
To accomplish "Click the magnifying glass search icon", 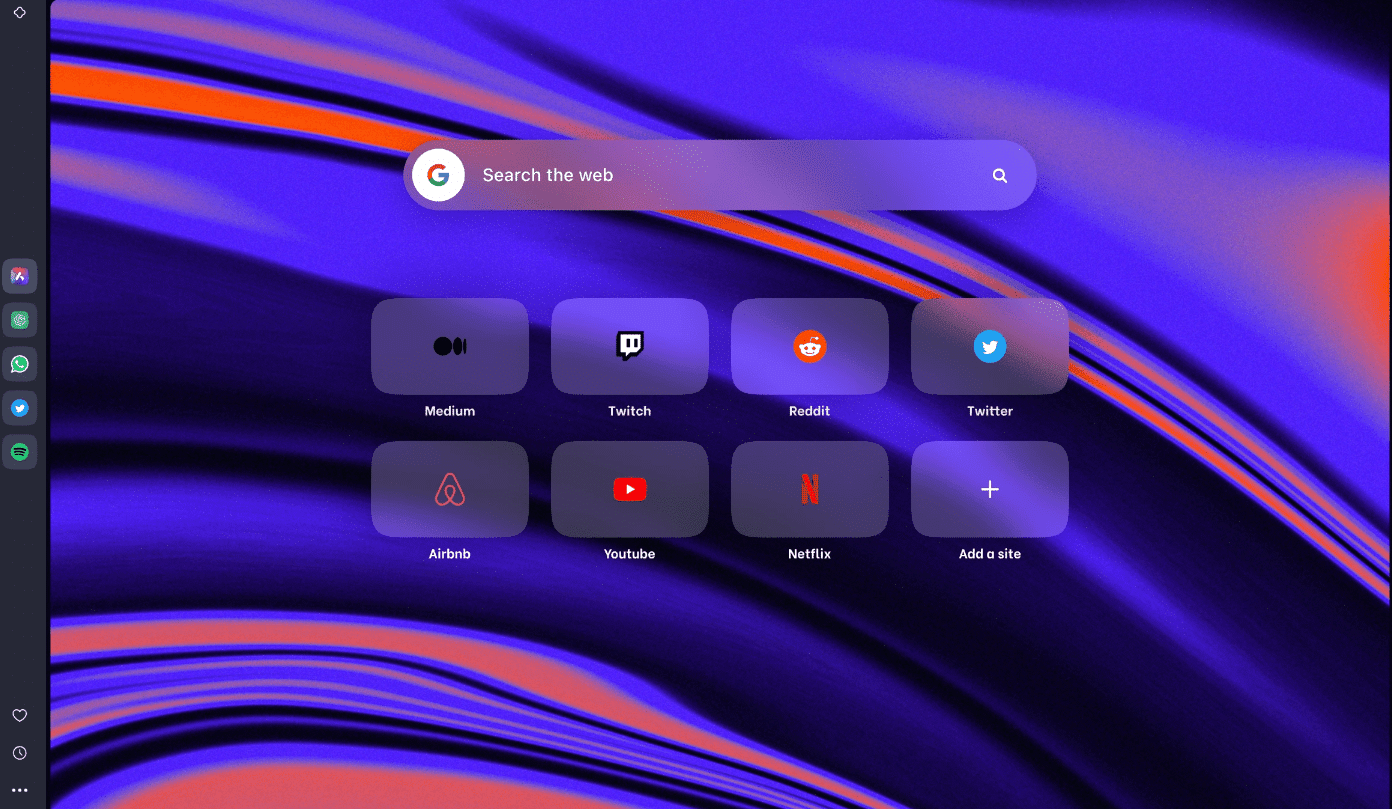I will pos(999,175).
